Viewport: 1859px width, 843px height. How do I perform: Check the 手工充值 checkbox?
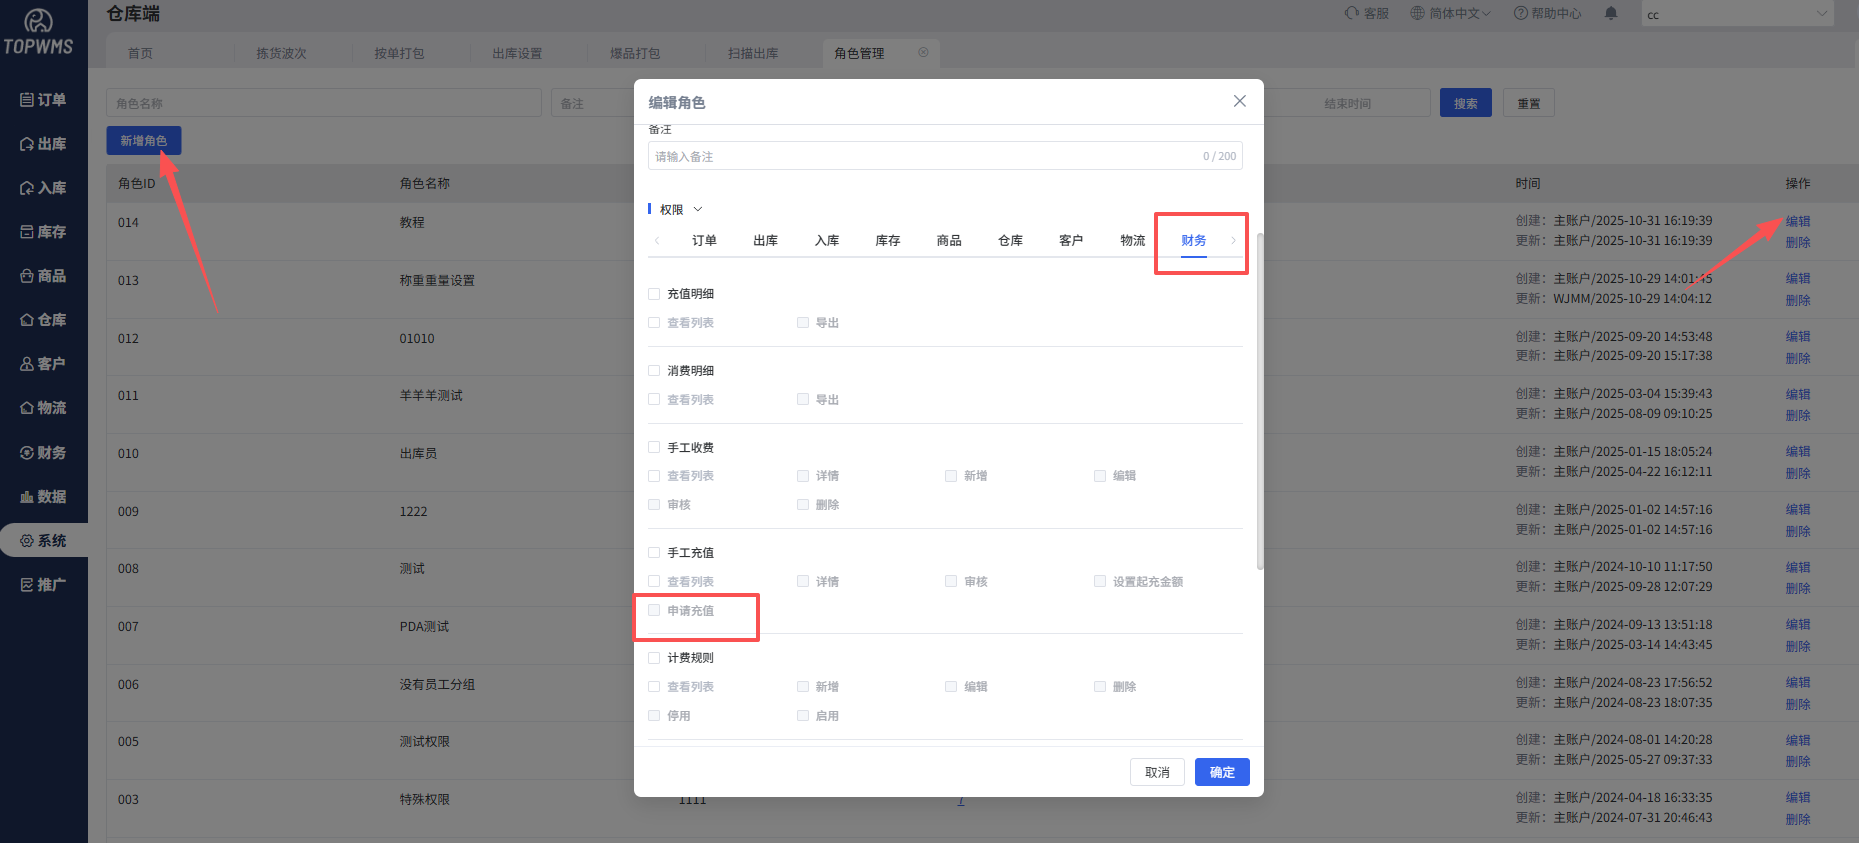click(654, 552)
